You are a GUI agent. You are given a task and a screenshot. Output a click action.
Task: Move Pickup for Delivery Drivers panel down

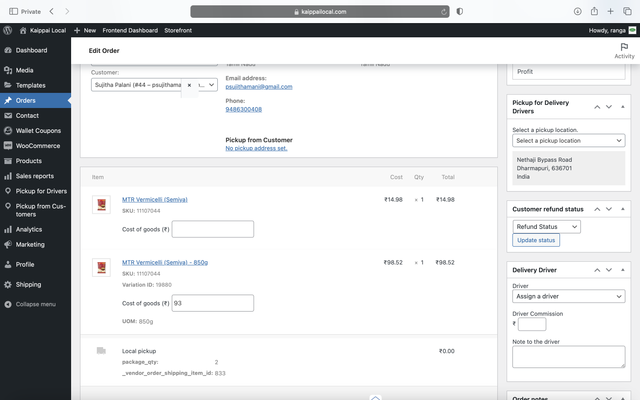click(609, 107)
